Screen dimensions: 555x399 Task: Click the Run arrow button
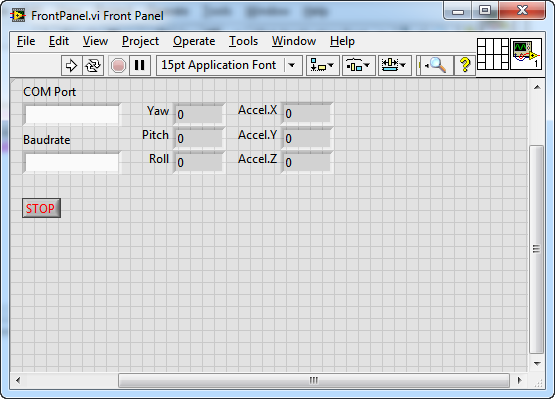pos(71,65)
